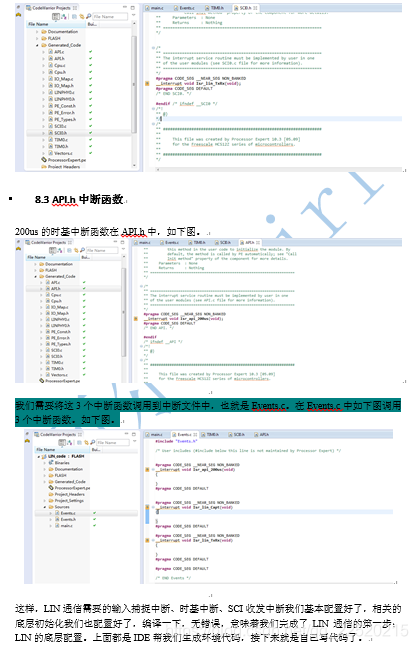Select TIM0.h tab in the SCI0.h screenshot
This screenshot has height=649, width=418.
click(214, 8)
